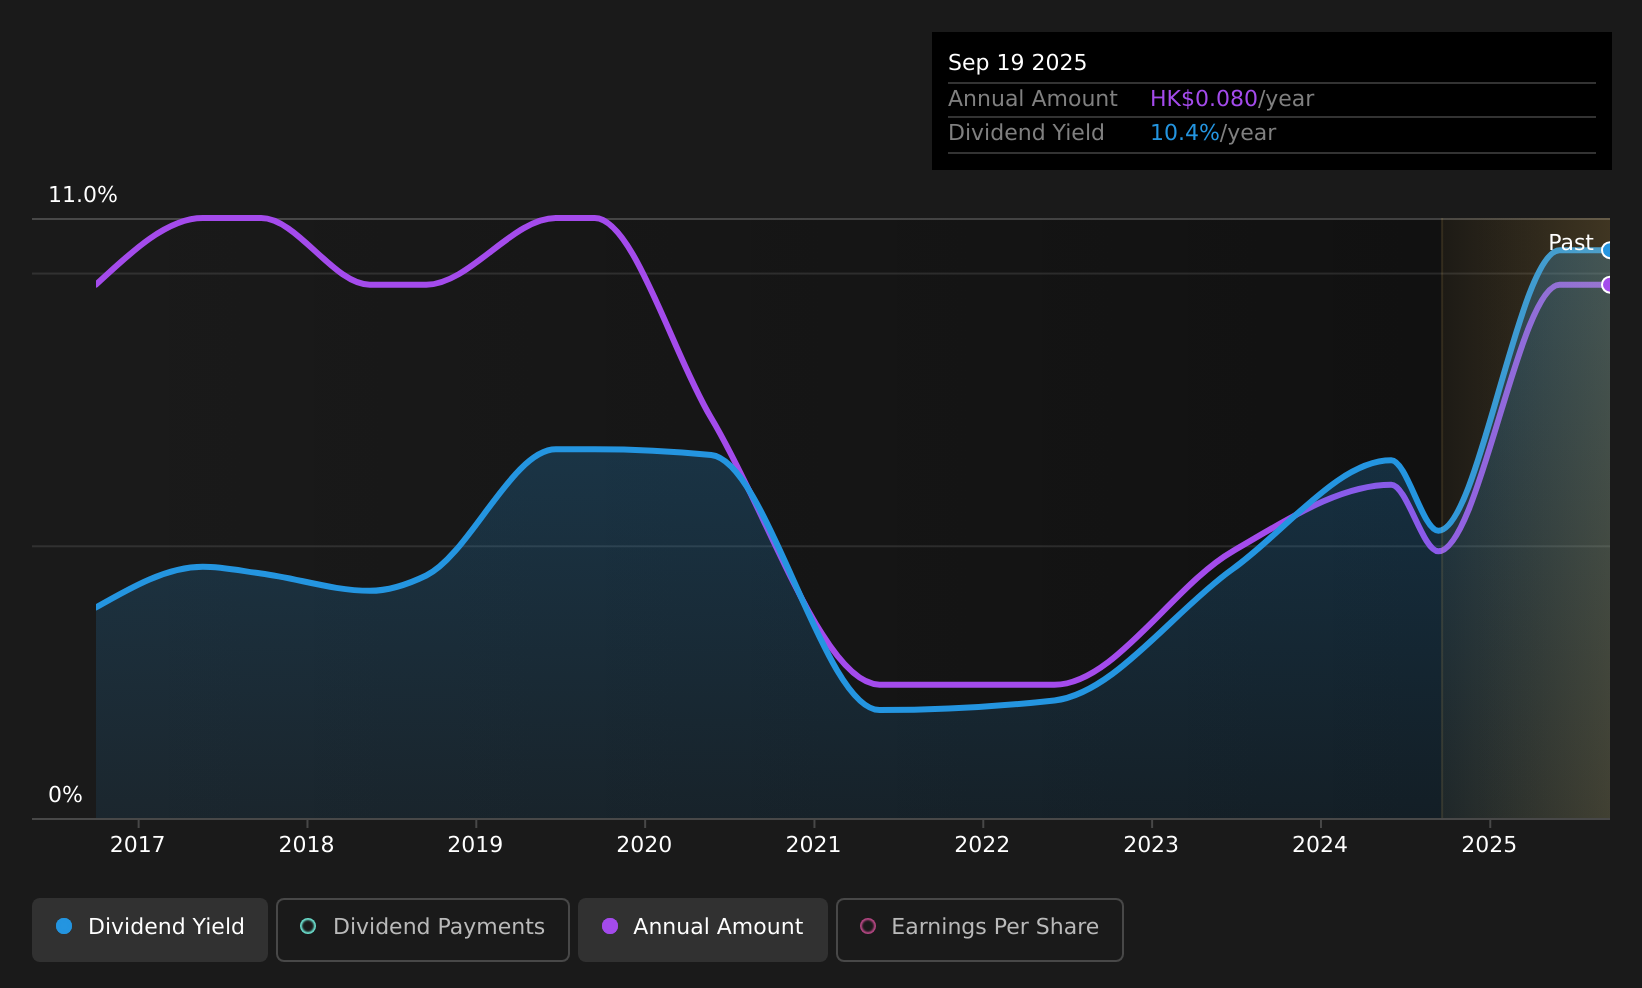
Task: Click the 2021 axis label
Action: (813, 845)
